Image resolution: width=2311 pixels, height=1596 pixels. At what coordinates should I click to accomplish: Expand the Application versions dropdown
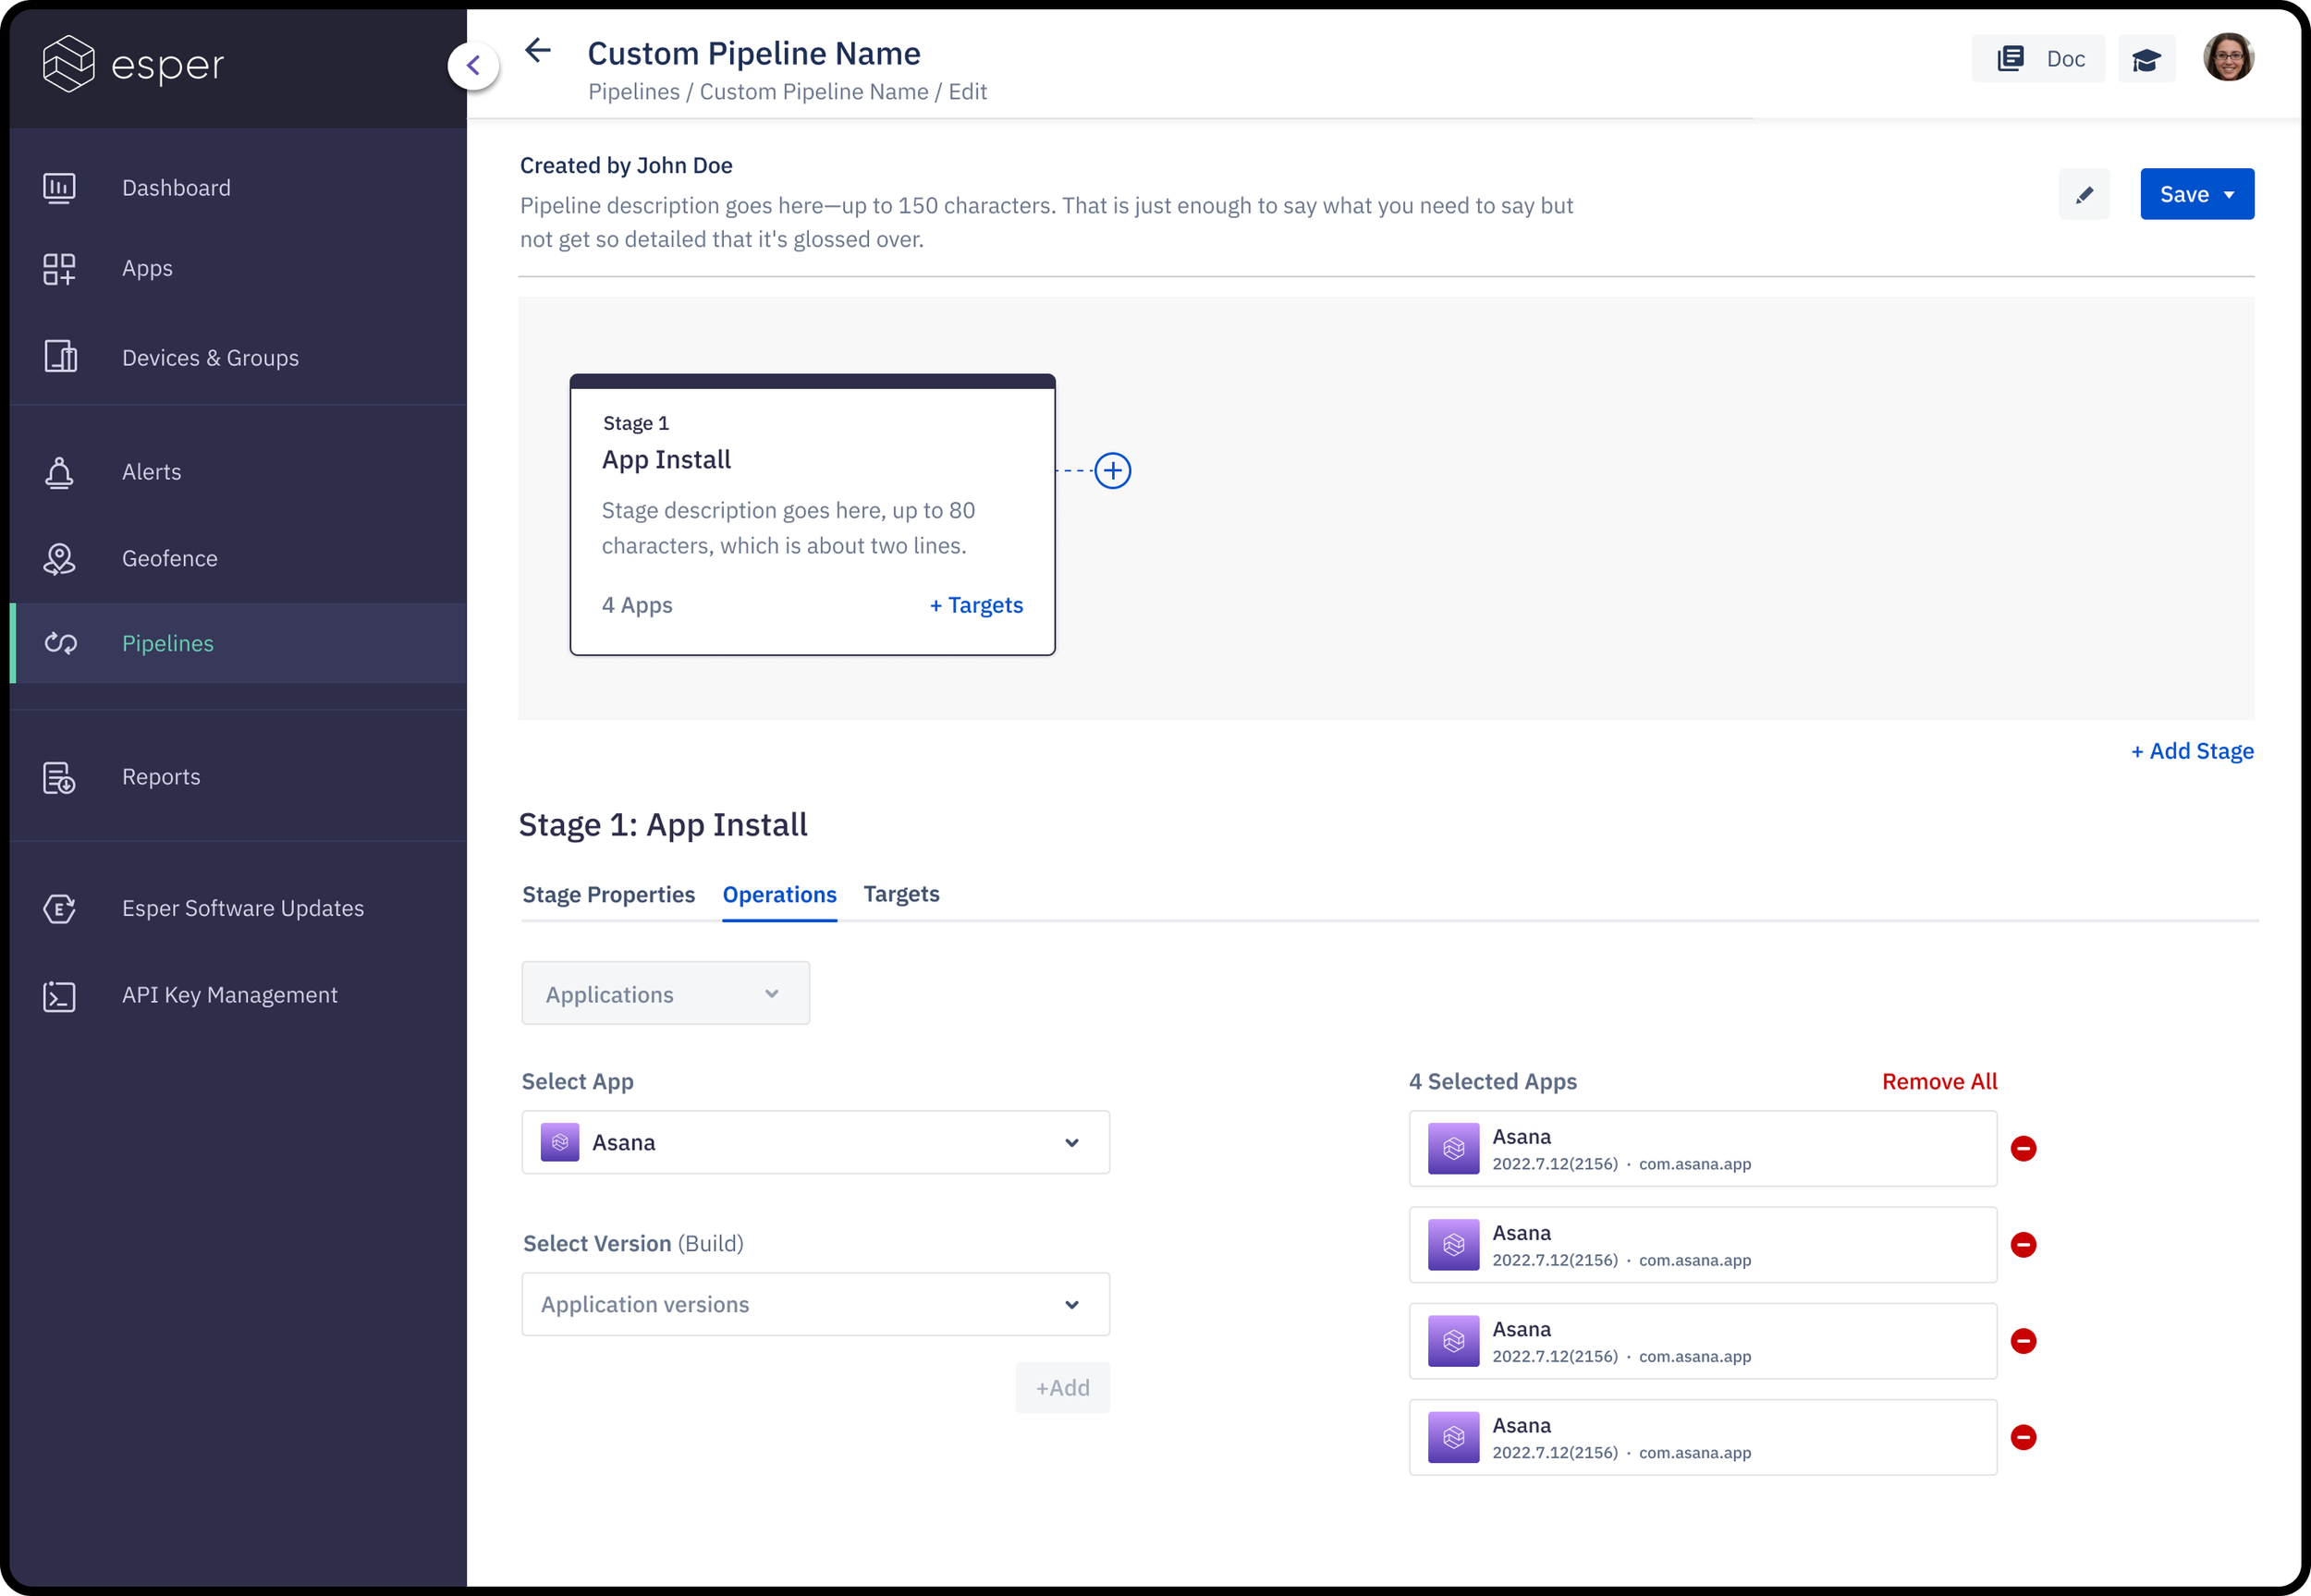pyautogui.click(x=815, y=1305)
